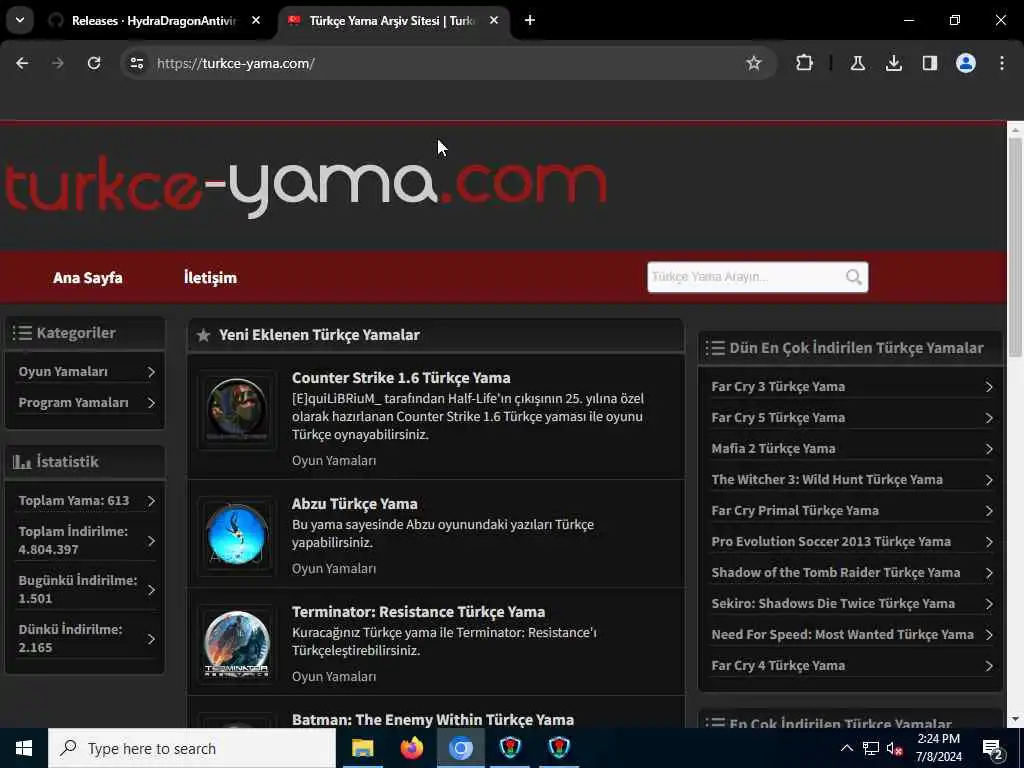View site information icon in address bar
The image size is (1024, 768).
point(136,63)
